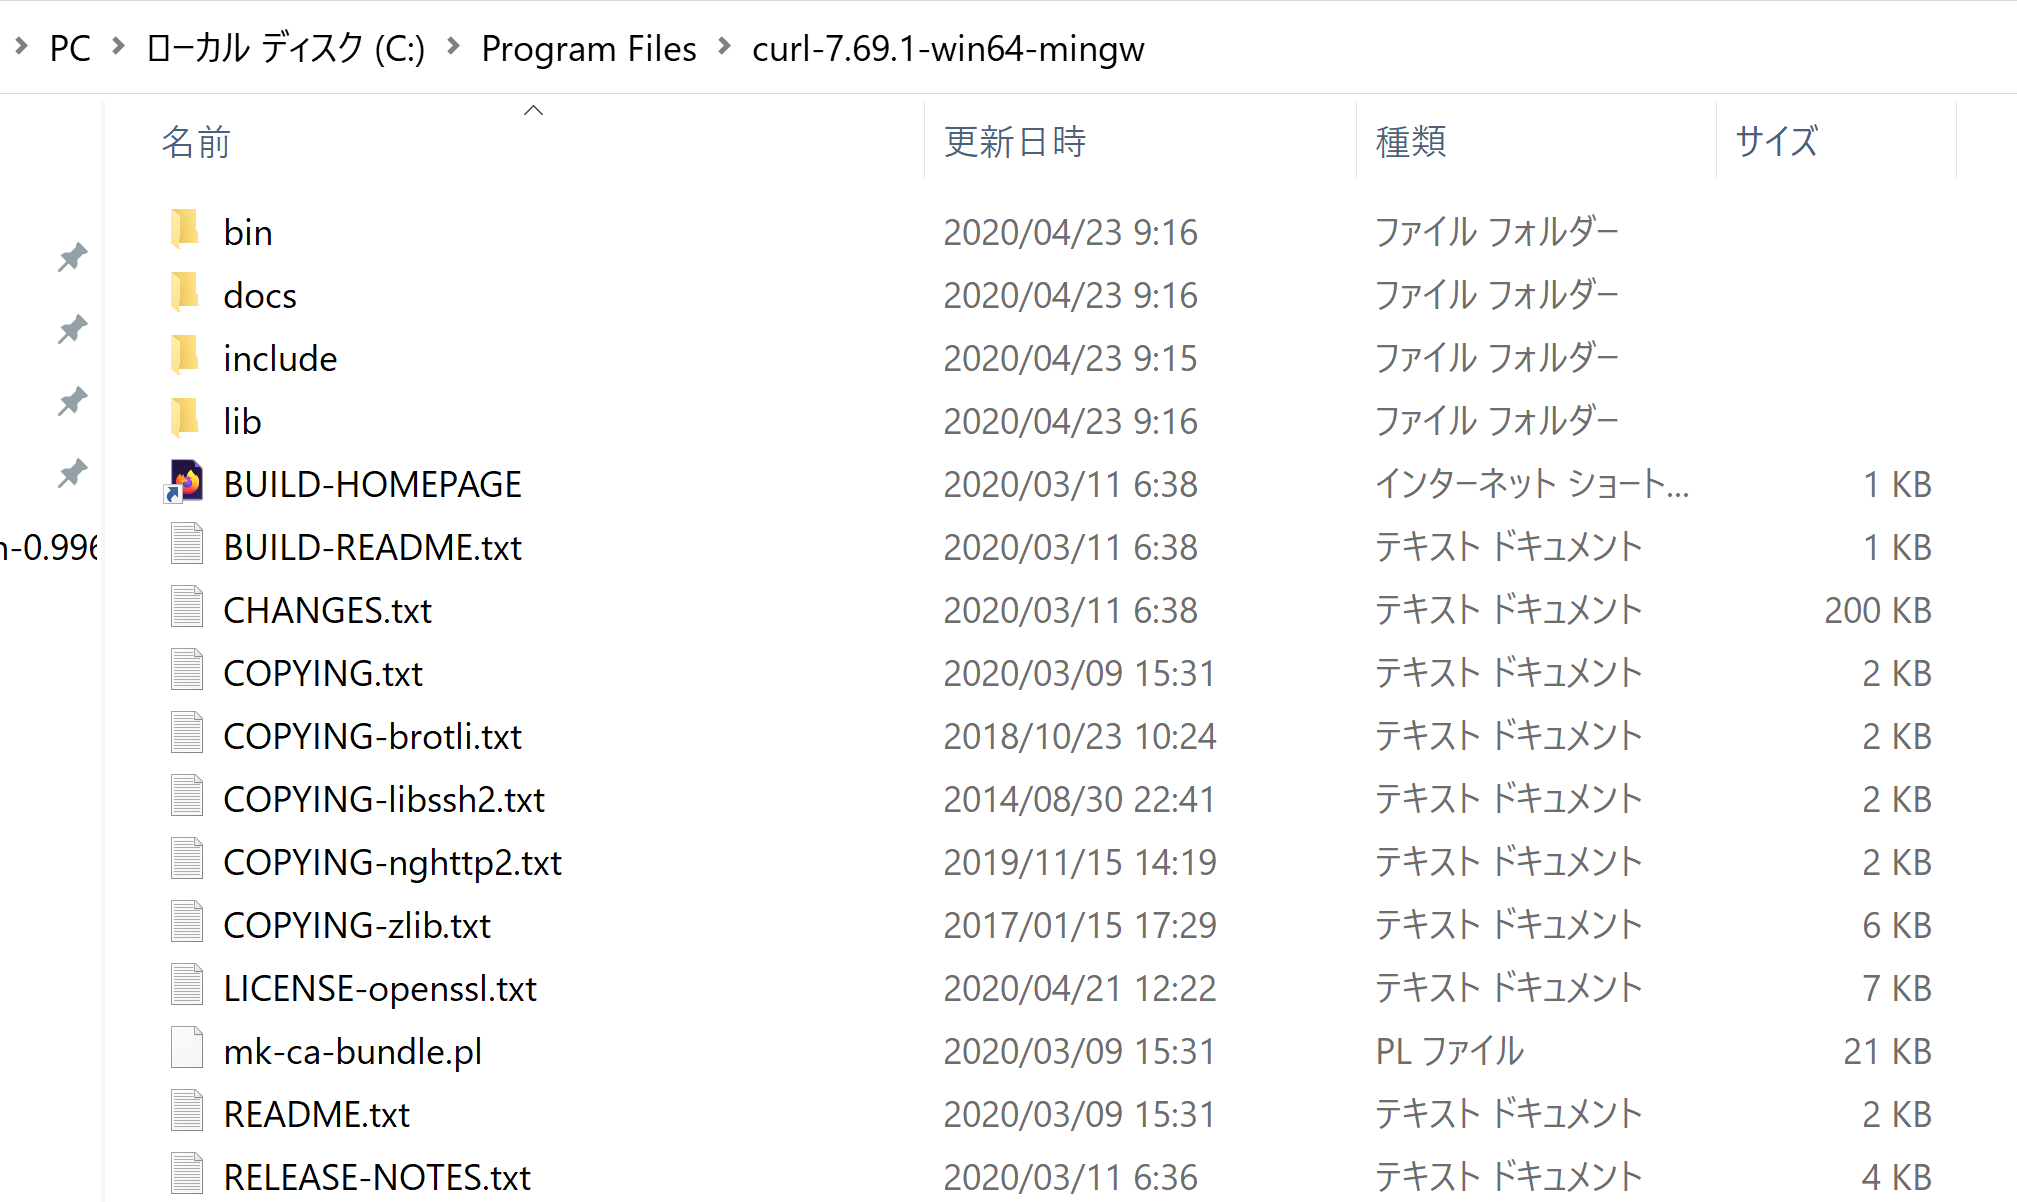
Task: Click date 2014/08/30 22:41
Action: click(x=1079, y=799)
